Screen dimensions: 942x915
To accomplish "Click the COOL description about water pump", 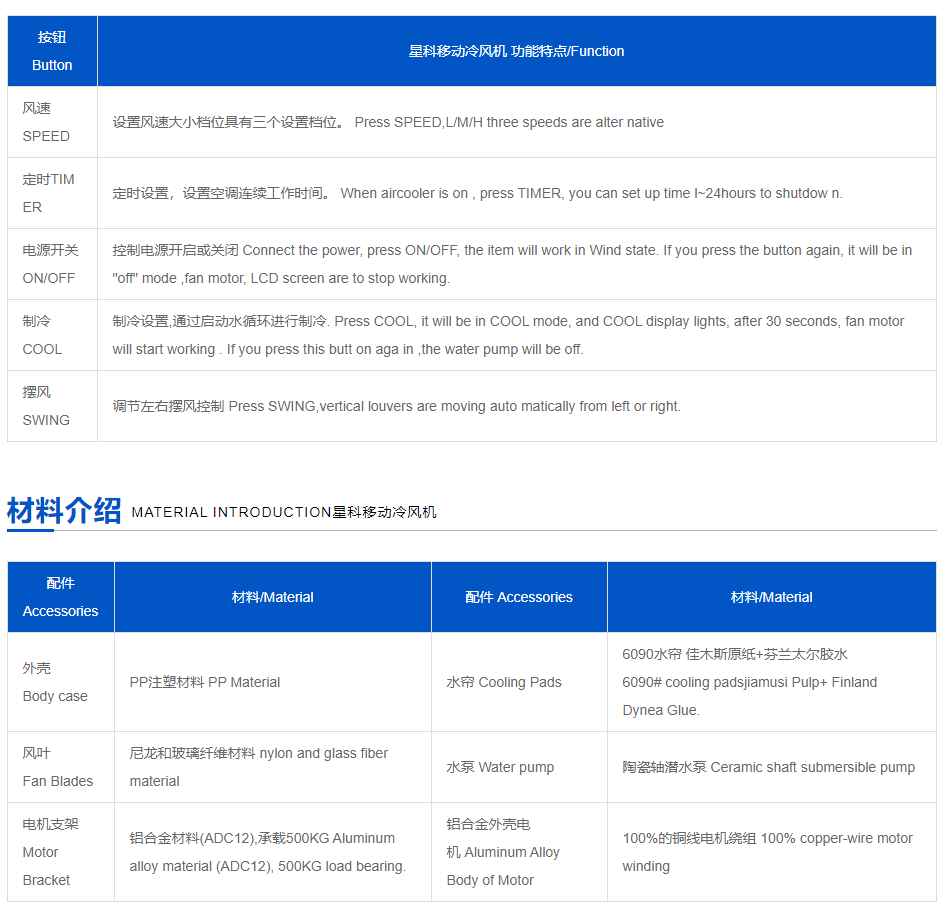I will pos(517,335).
